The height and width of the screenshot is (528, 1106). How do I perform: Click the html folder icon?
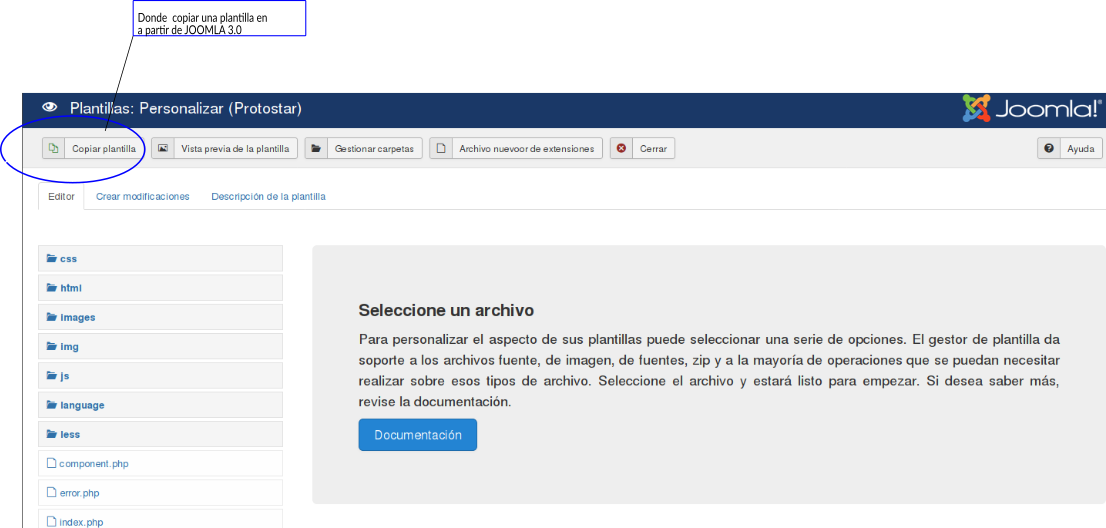coord(51,288)
